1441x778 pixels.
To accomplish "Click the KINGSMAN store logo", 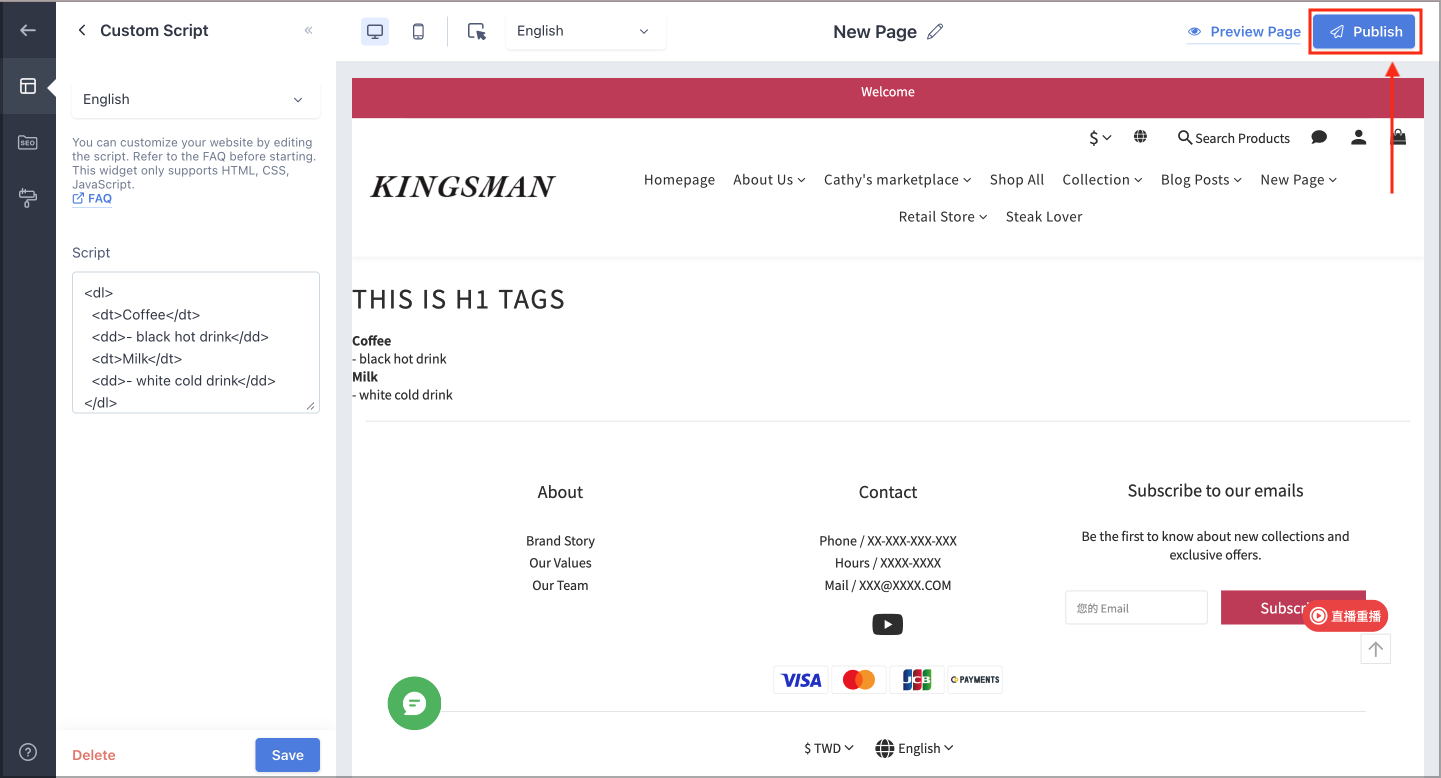I will 463,187.
